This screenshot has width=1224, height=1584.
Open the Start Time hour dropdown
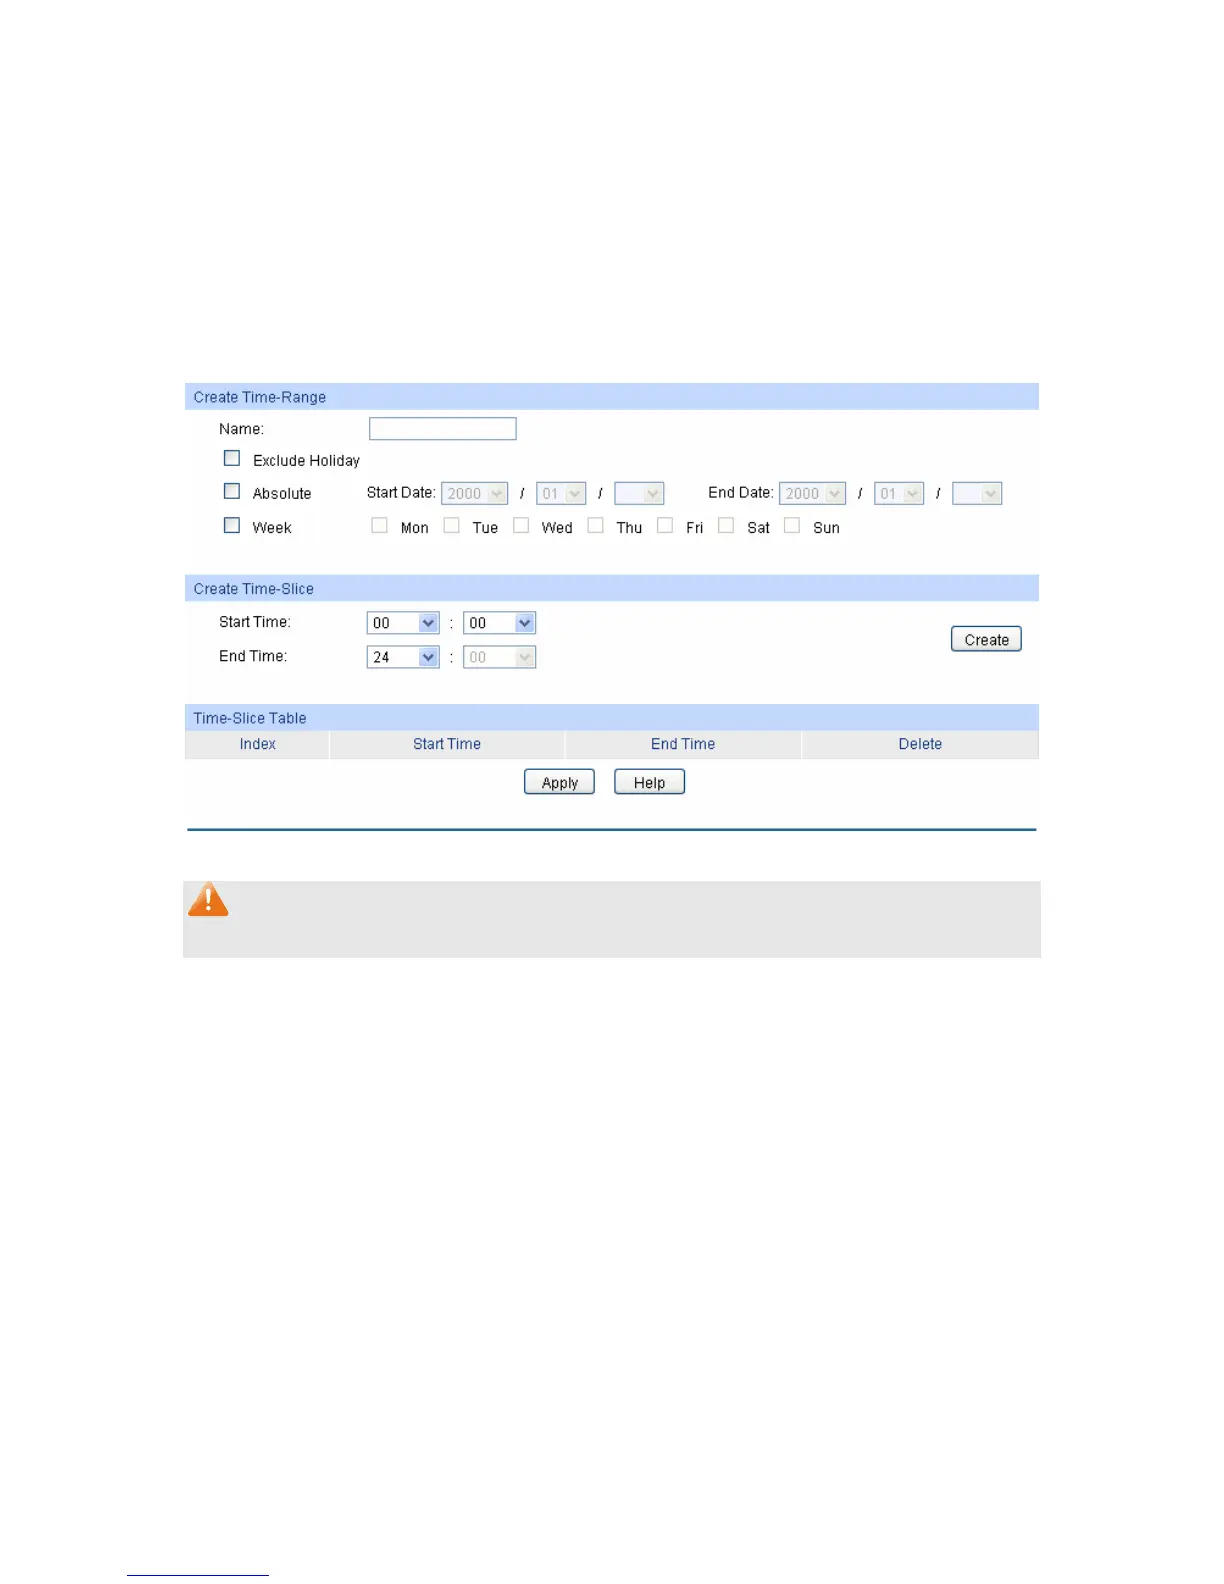[x=403, y=623]
